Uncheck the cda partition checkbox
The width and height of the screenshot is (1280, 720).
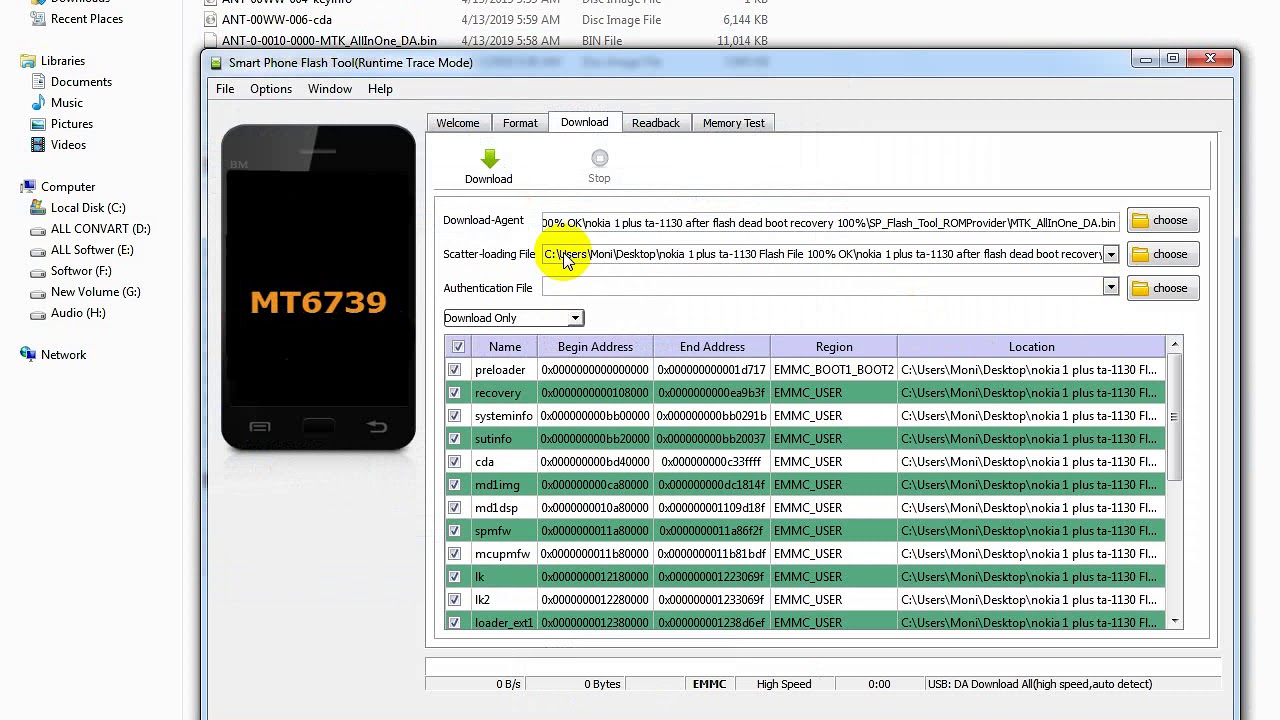pos(454,462)
